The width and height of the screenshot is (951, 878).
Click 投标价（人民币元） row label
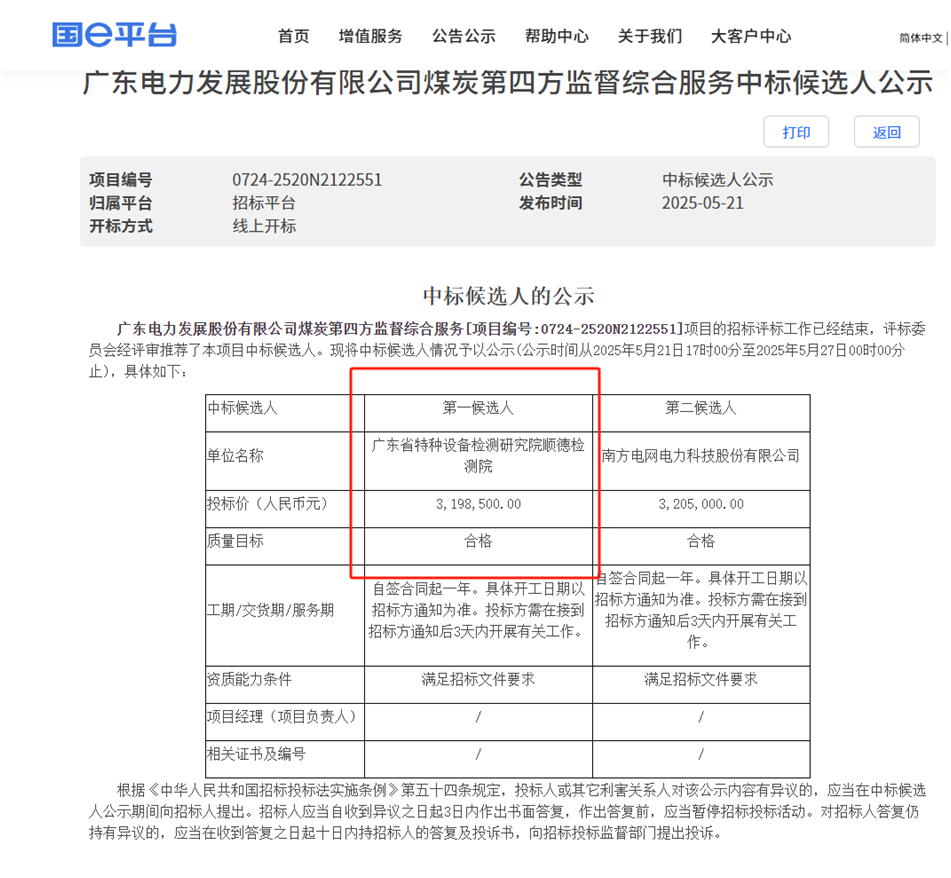click(267, 504)
